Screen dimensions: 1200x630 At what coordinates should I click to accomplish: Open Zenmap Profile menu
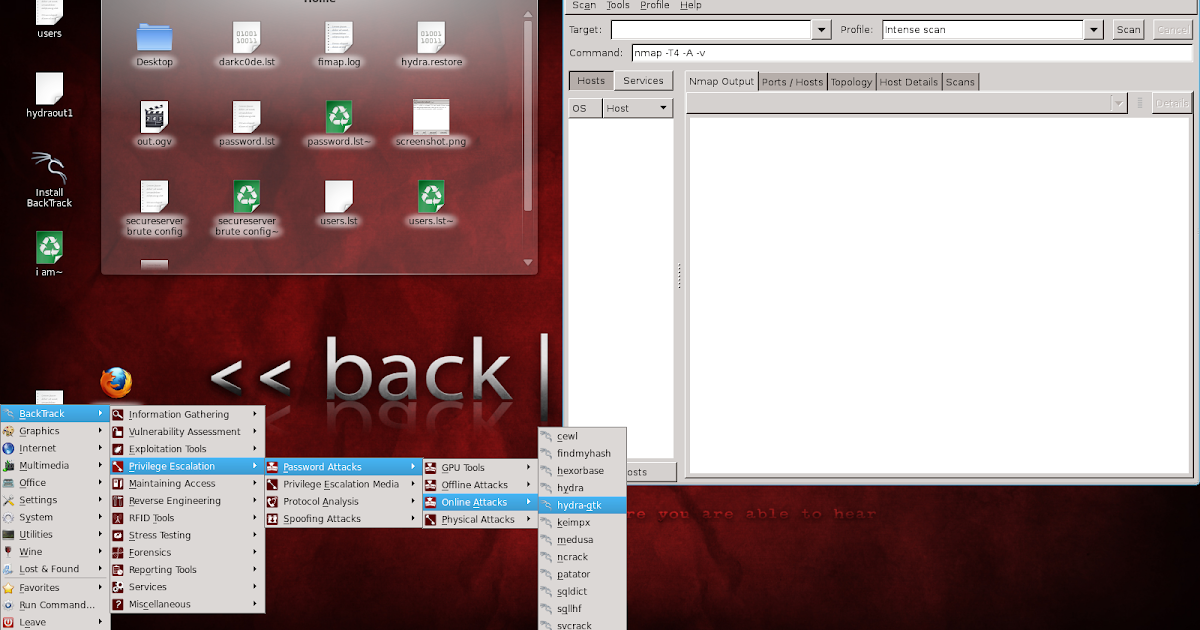pos(655,5)
